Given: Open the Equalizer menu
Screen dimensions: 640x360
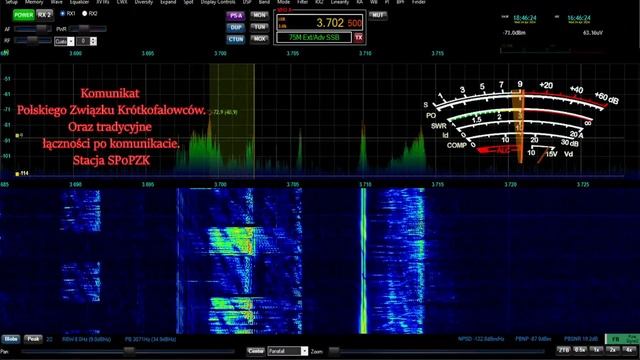Looking at the screenshot, I should 79,2.
